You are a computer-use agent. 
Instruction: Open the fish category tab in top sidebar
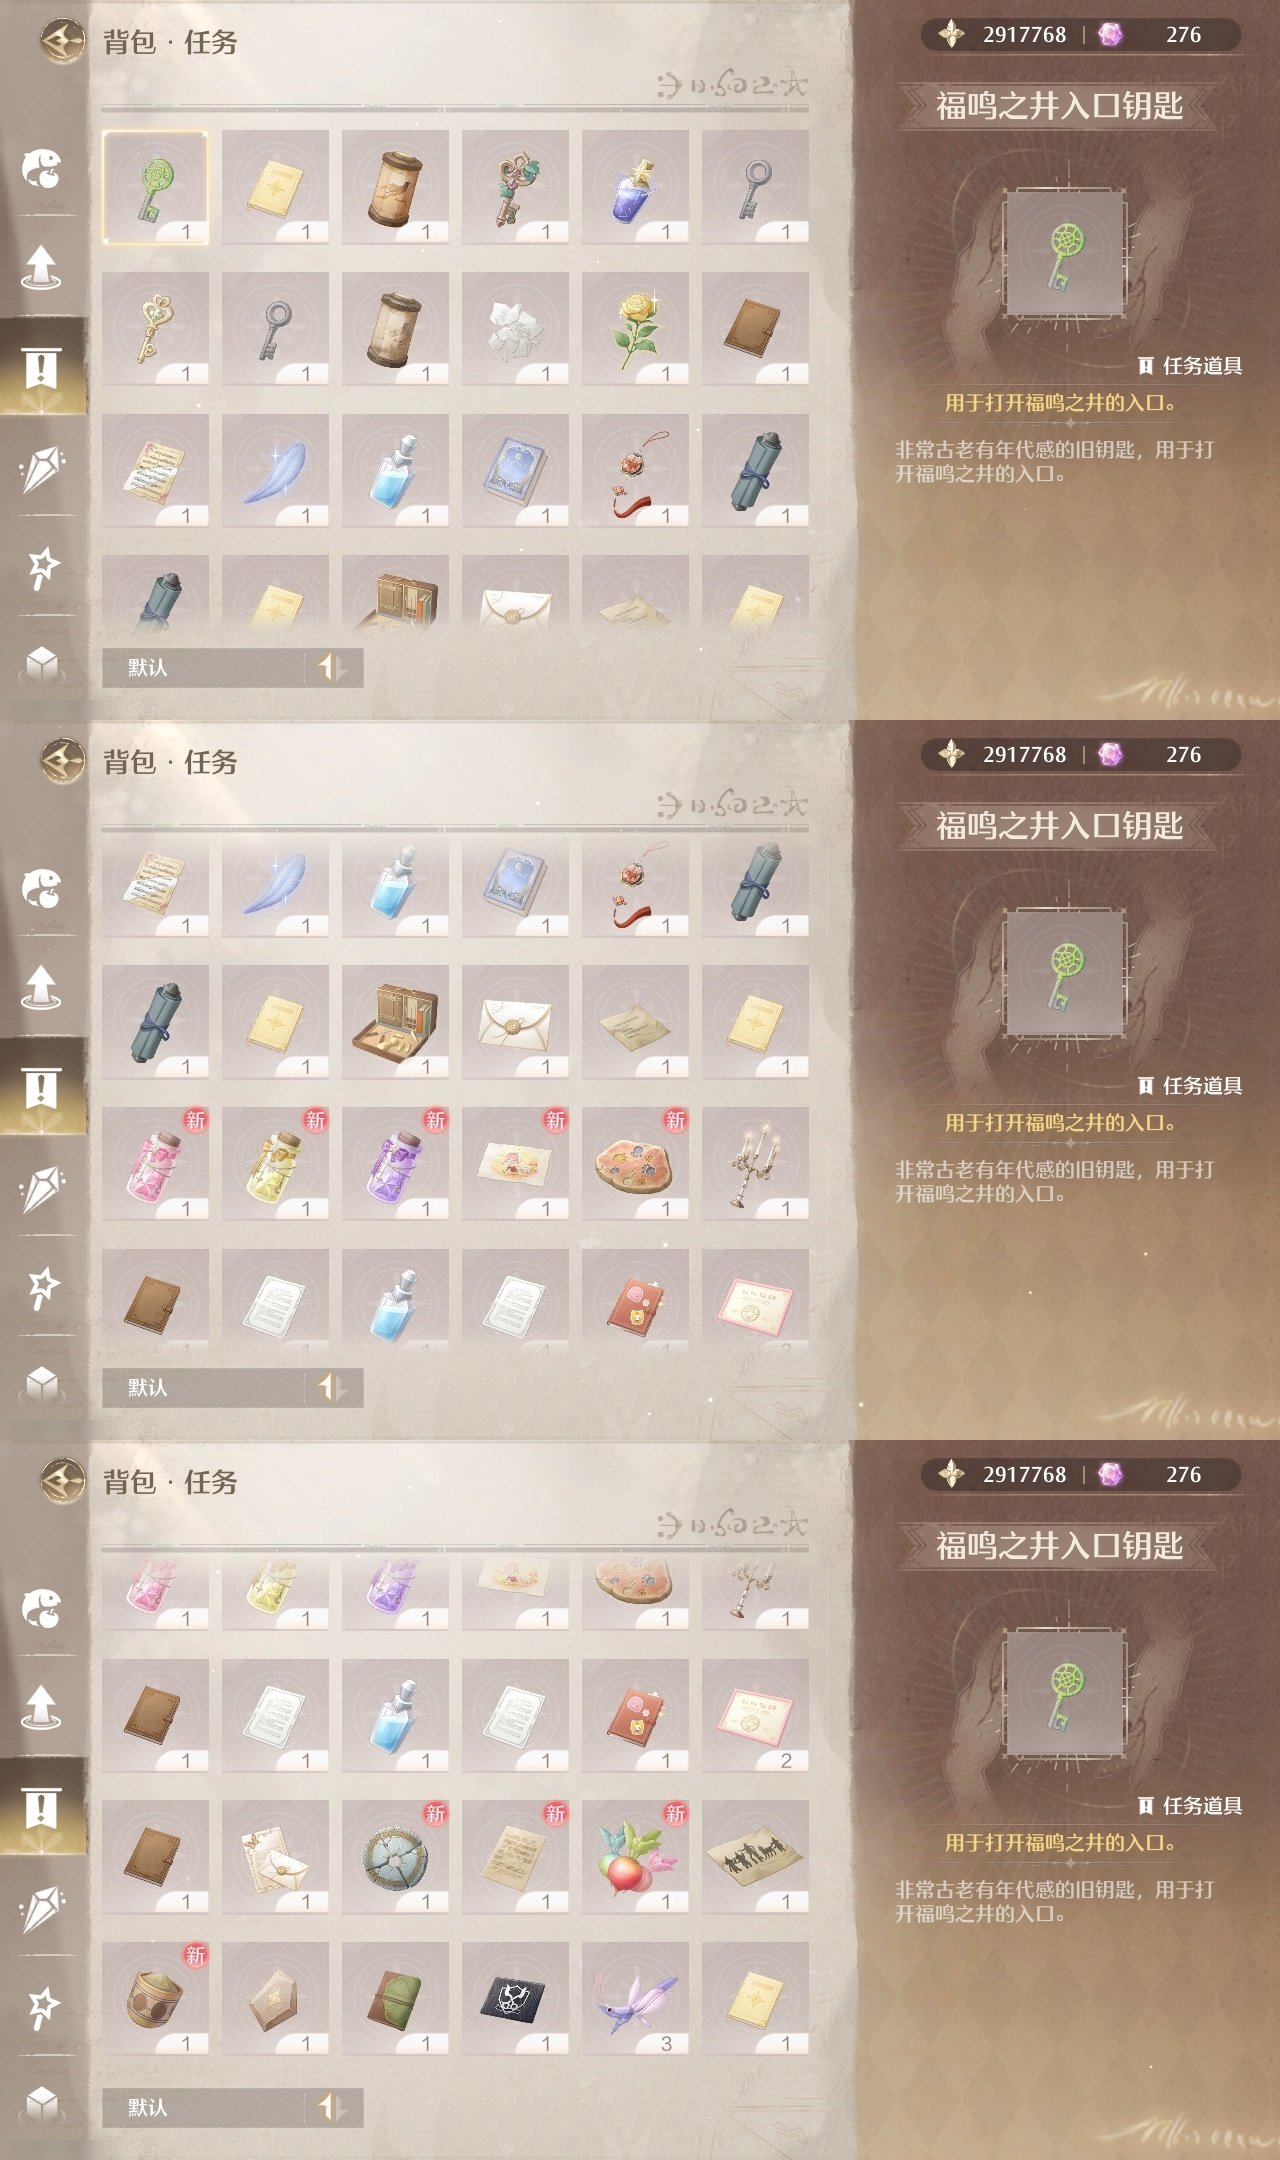(42, 168)
